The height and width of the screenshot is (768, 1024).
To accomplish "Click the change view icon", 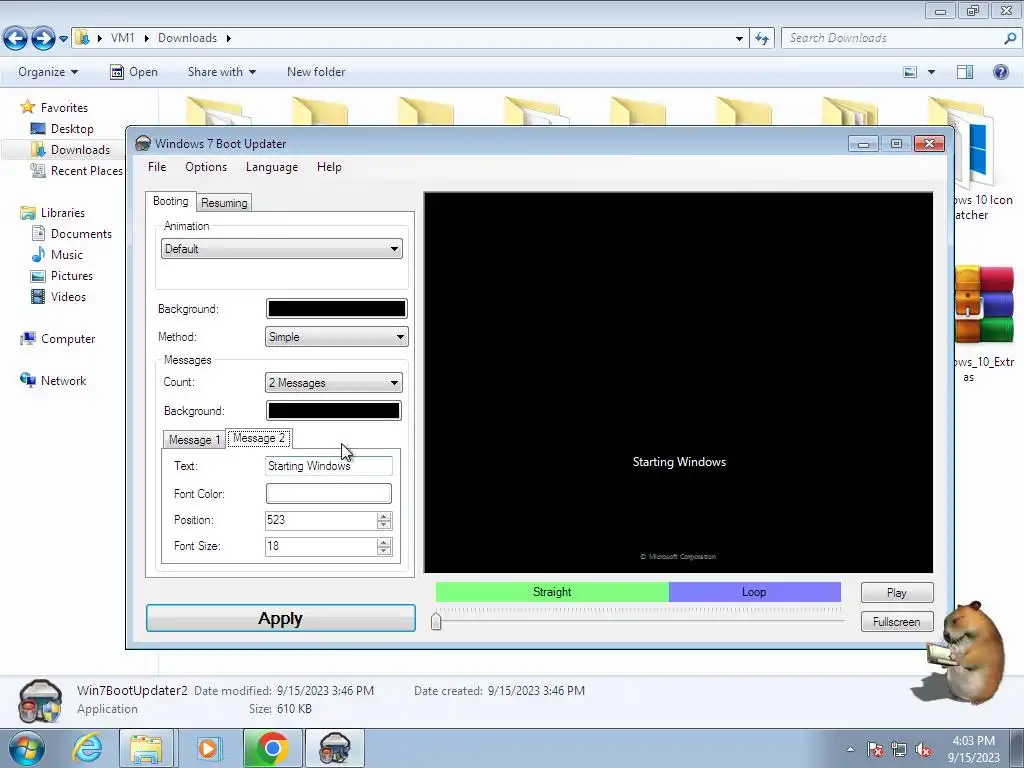I will point(910,72).
